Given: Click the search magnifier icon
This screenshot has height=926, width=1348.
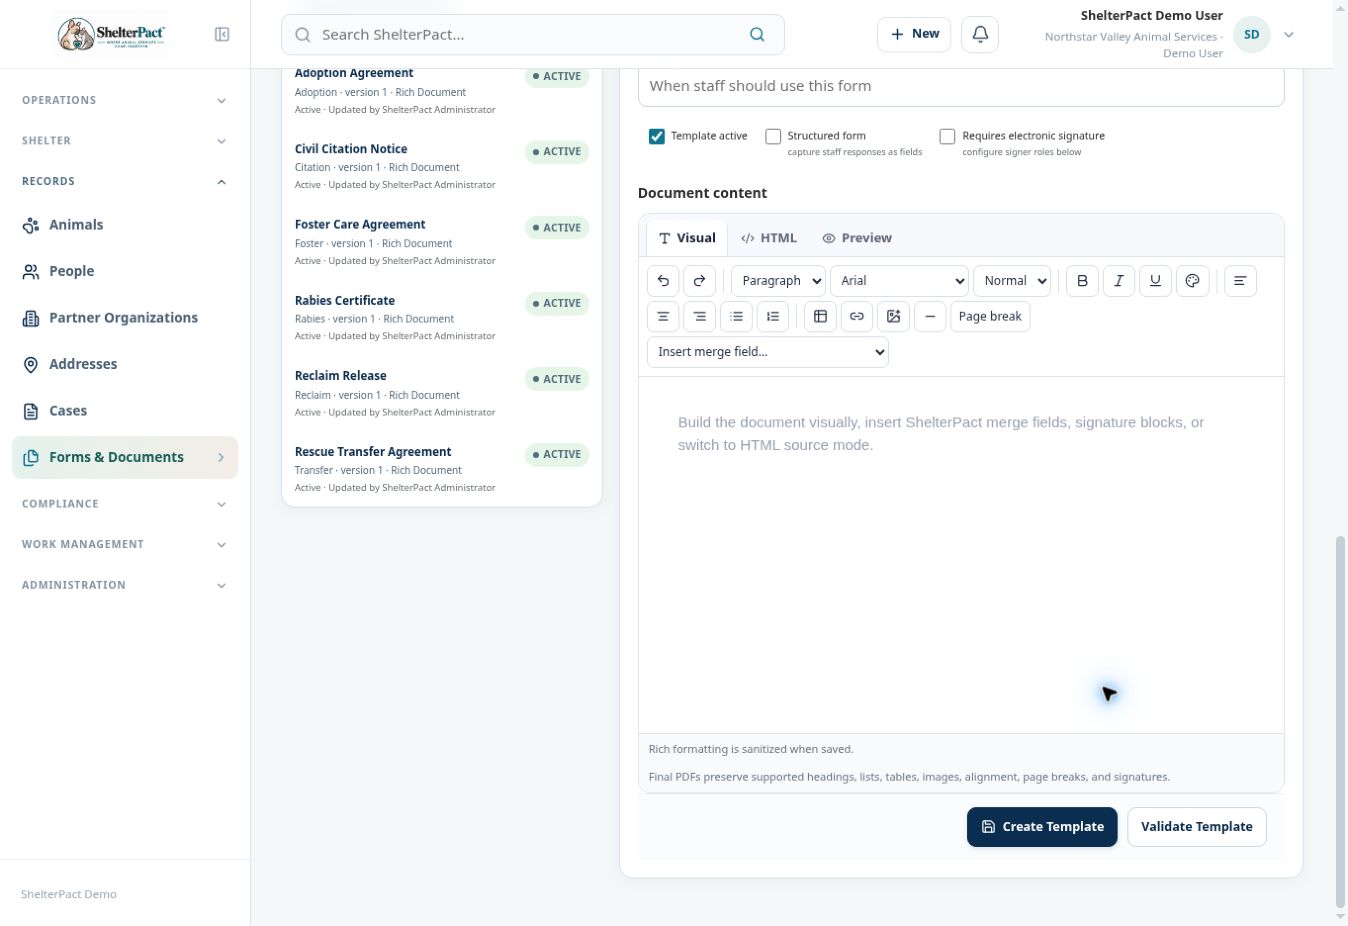Looking at the screenshot, I should (757, 35).
